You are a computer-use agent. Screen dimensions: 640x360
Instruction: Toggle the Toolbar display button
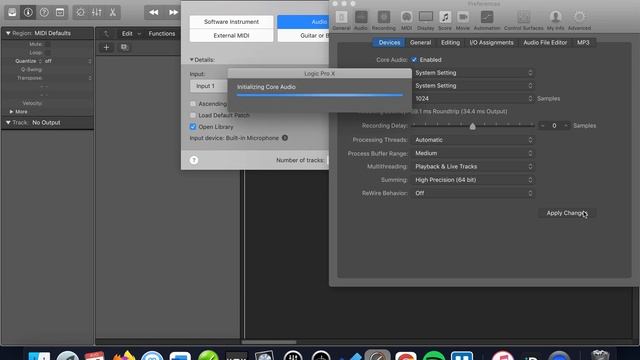(60, 12)
